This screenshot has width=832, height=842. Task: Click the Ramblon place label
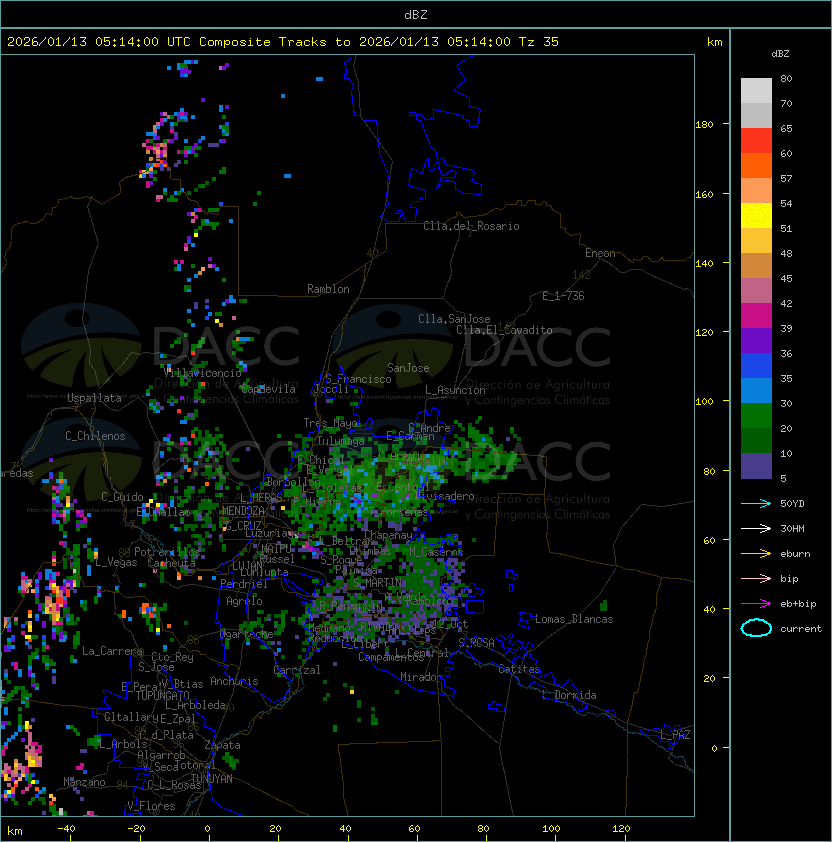pyautogui.click(x=328, y=289)
